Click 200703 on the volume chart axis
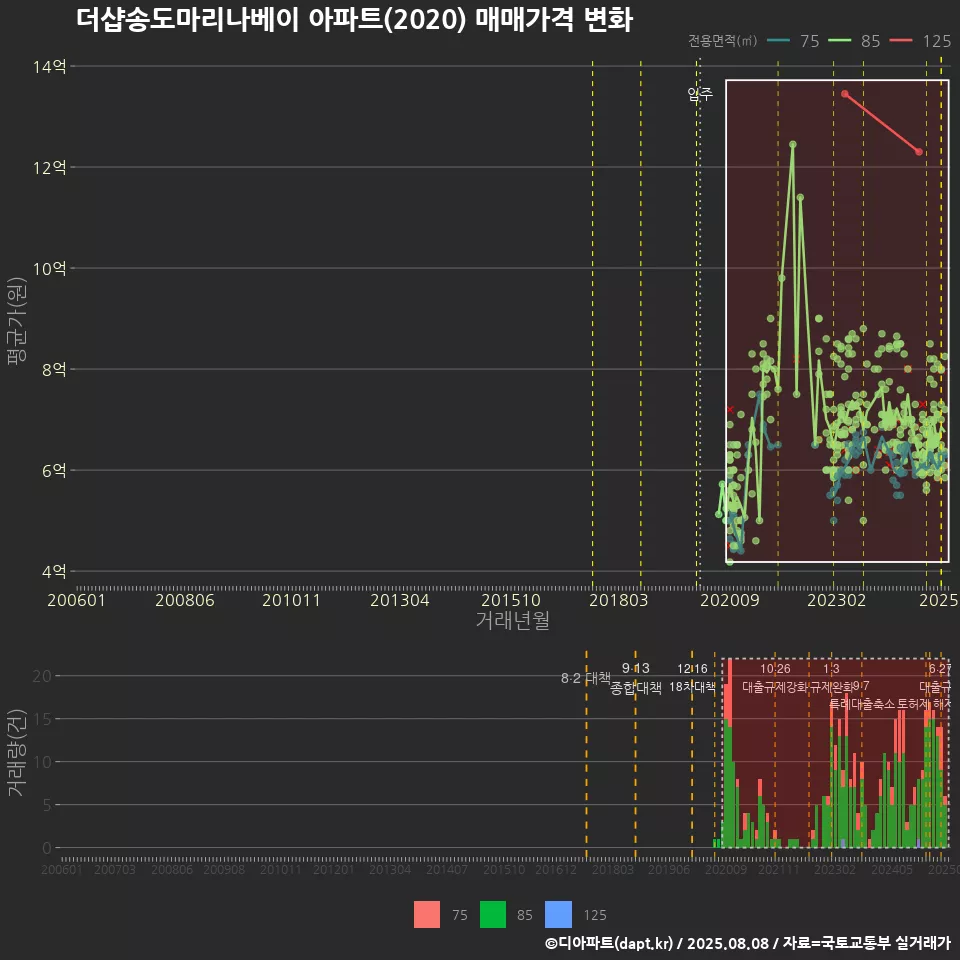Viewport: 960px width, 960px height. click(x=115, y=869)
